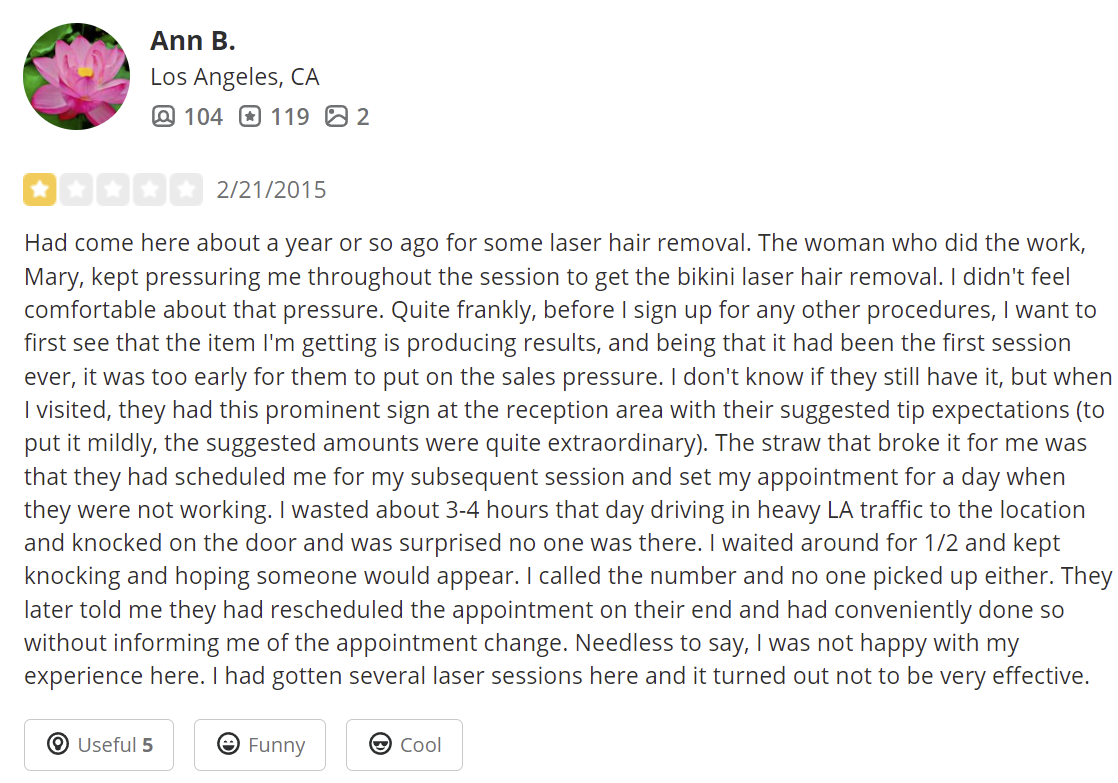Click the second gray rating star
Screen dimensions: 1118x783
76,189
